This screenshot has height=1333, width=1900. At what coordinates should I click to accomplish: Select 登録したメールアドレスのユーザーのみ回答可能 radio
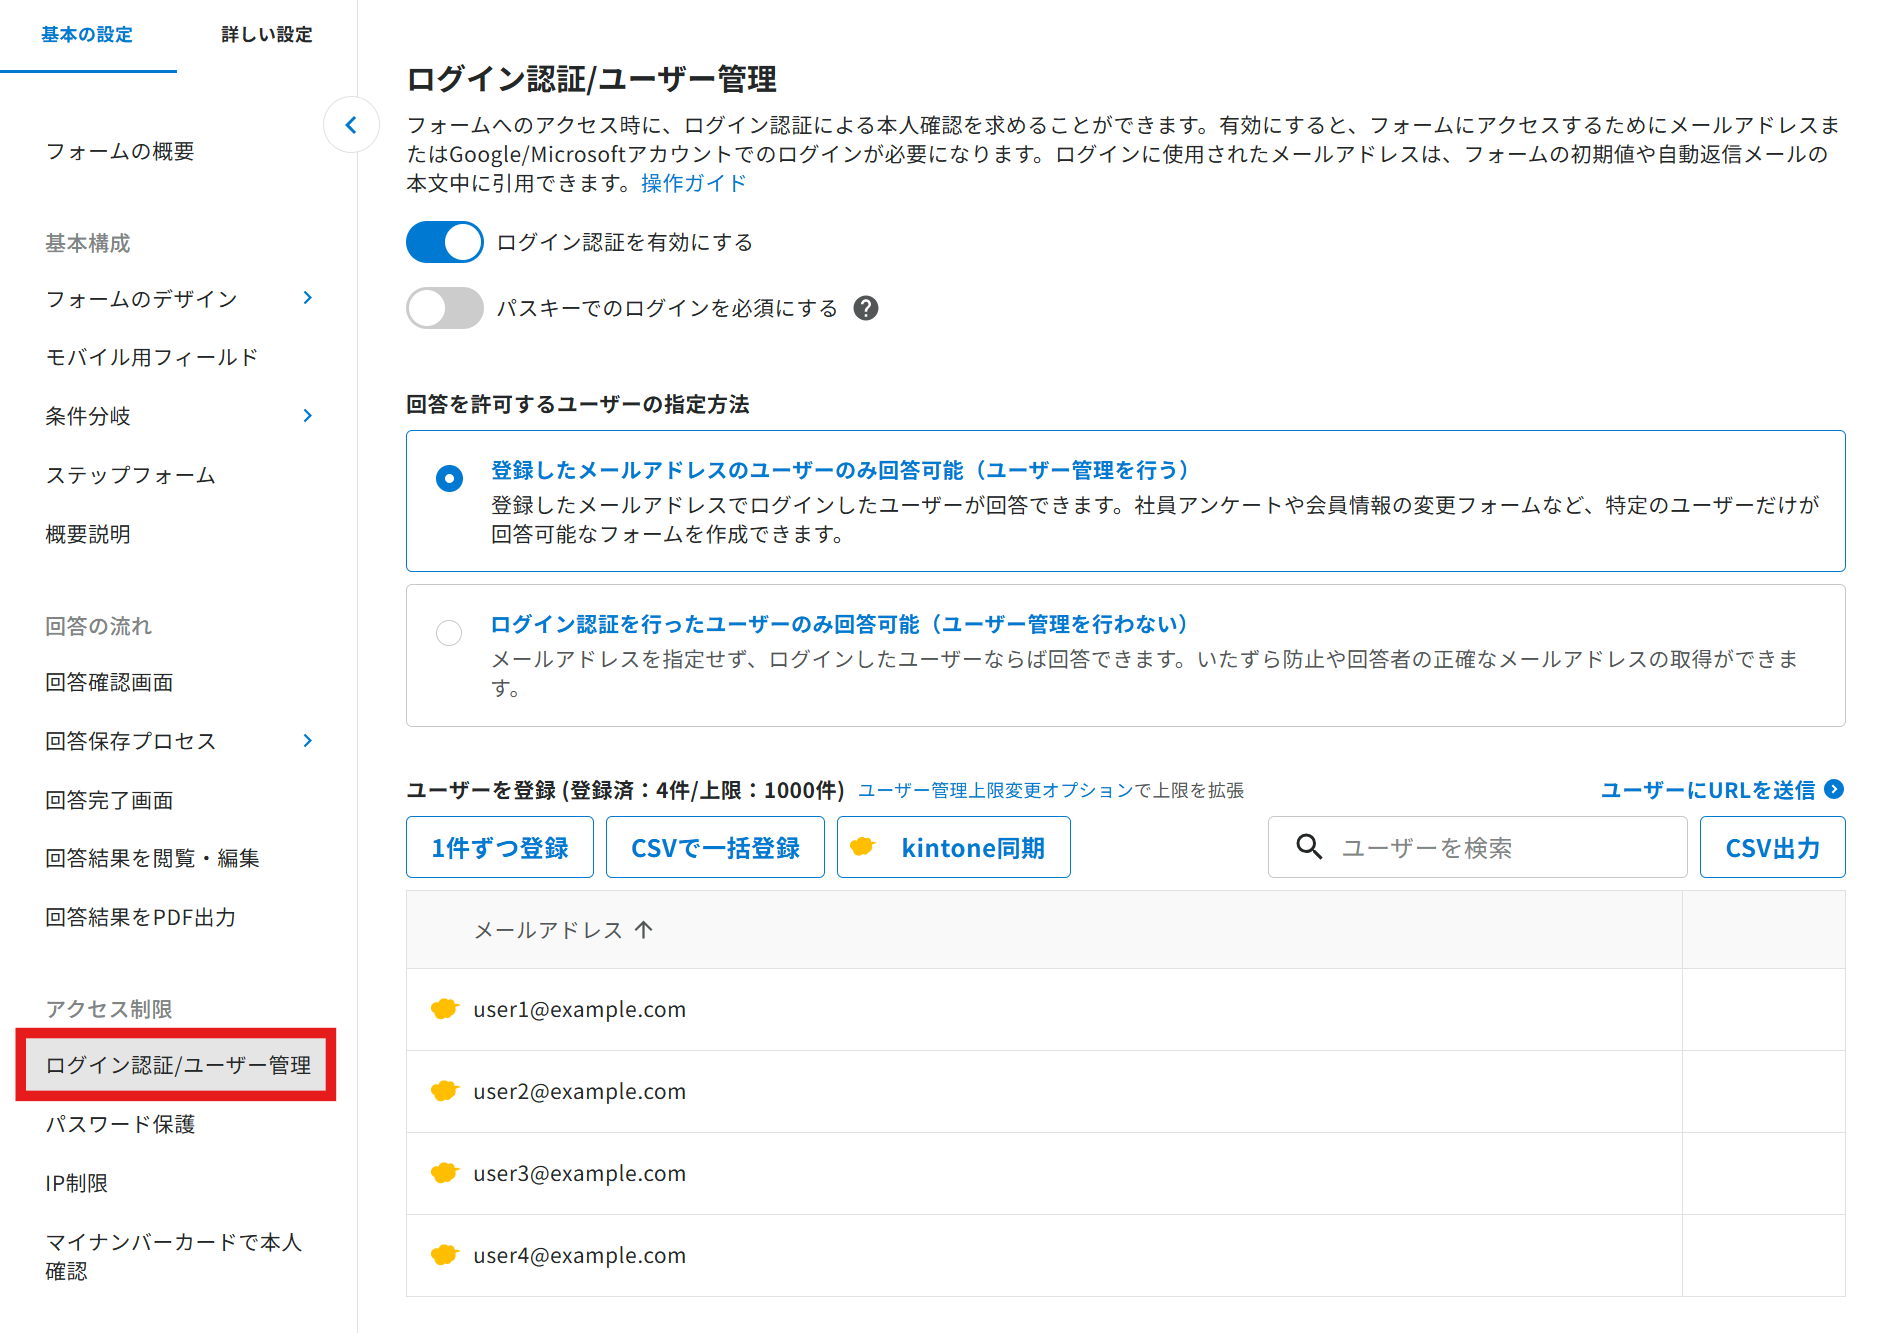(x=449, y=478)
